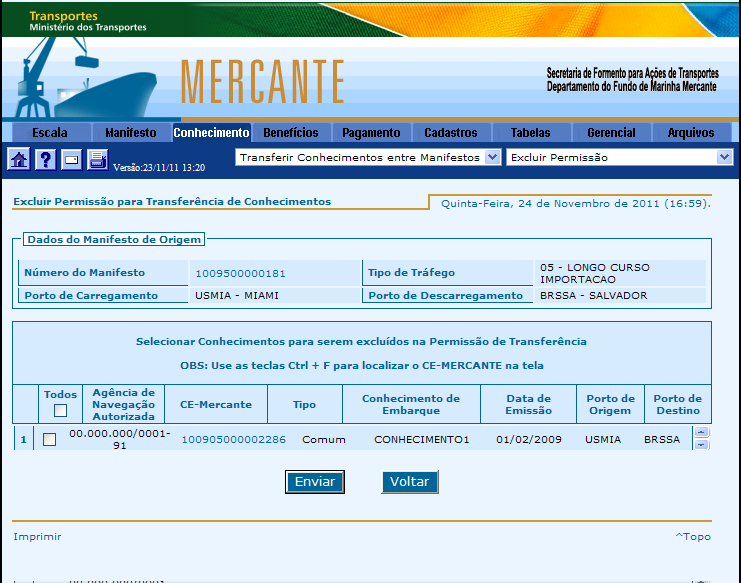Go to the Pagamento tab
Screen dimensions: 741x583
coord(371,133)
